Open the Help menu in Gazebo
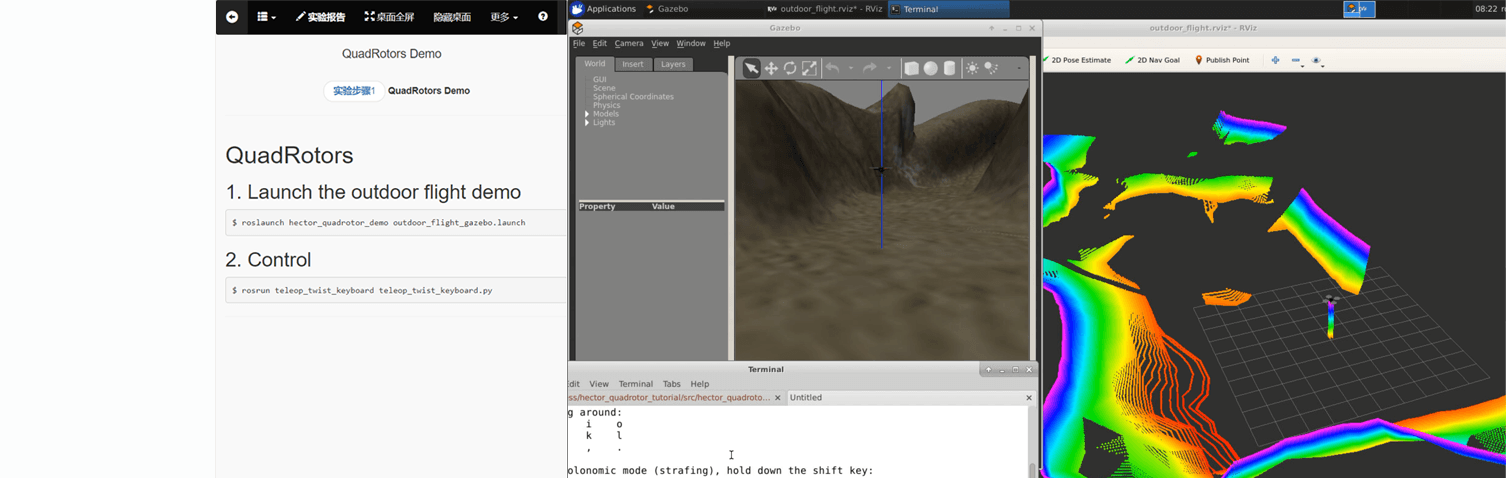Image resolution: width=1506 pixels, height=478 pixels. point(722,43)
